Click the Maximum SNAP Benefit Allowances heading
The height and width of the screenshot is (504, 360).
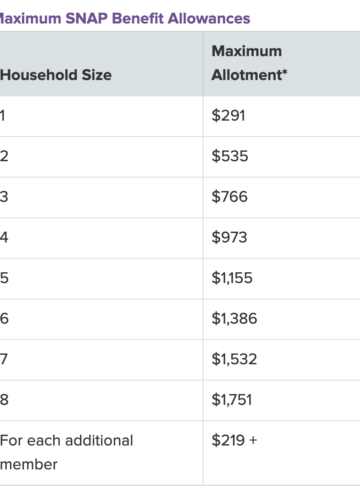(125, 18)
